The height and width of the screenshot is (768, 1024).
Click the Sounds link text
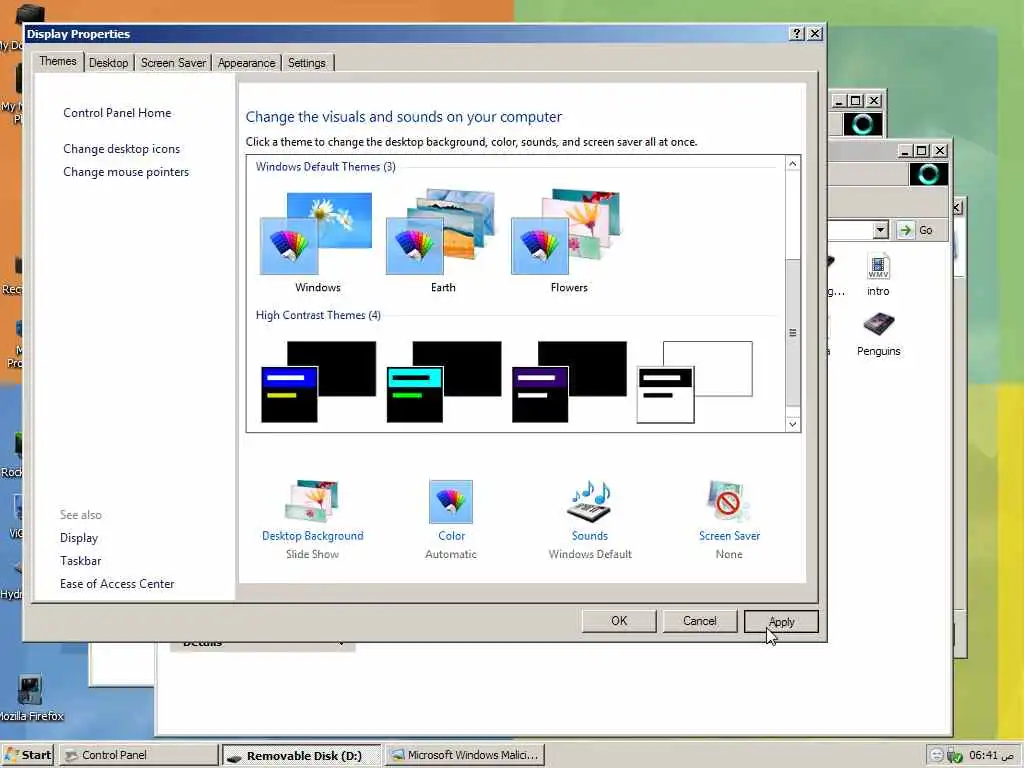(x=590, y=536)
